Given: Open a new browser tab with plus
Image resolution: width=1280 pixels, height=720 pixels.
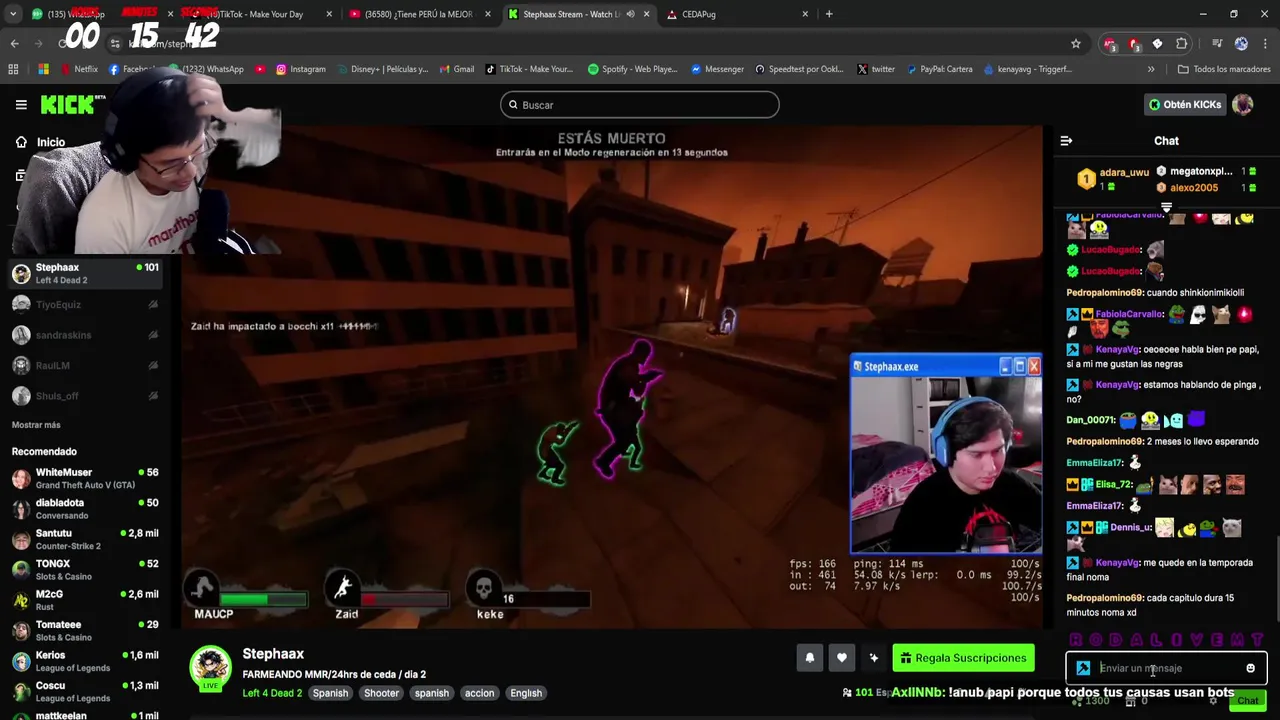Looking at the screenshot, I should click(829, 14).
